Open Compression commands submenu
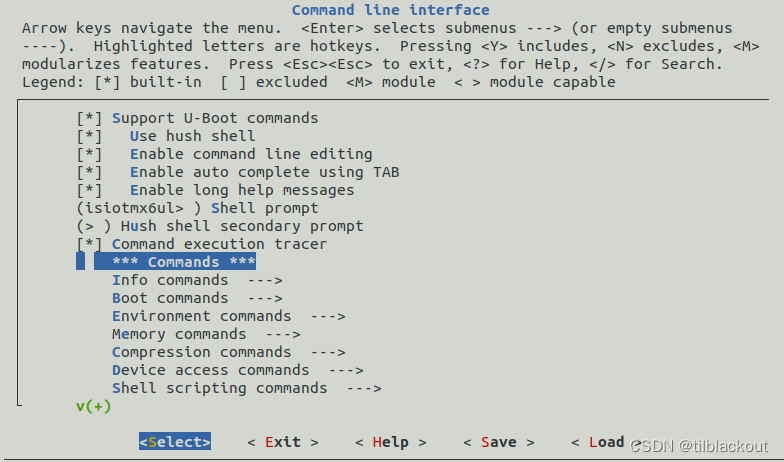 pyautogui.click(x=228, y=352)
